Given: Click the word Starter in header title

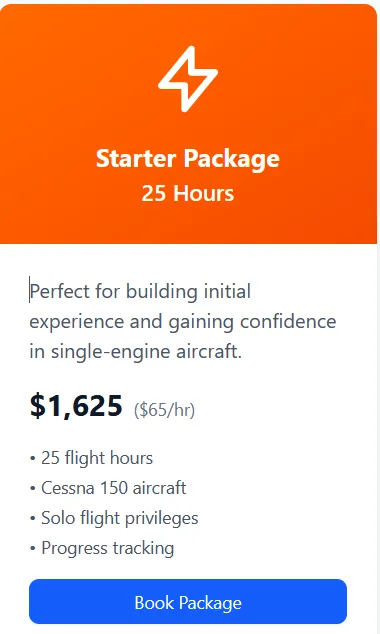Looking at the screenshot, I should tap(136, 158).
